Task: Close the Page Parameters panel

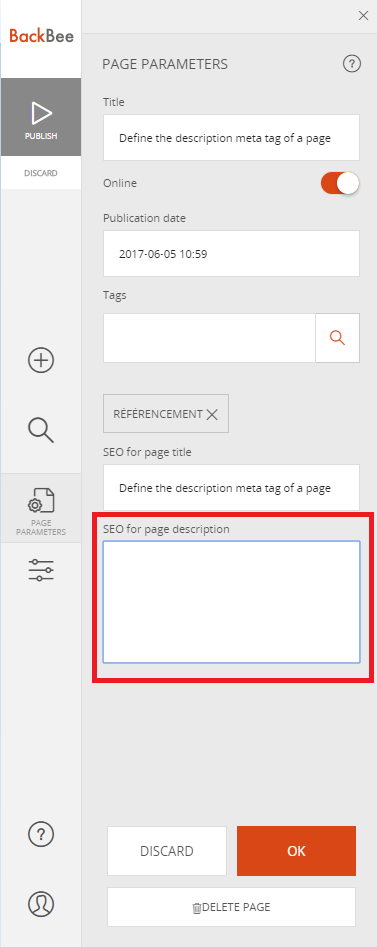Action: (x=363, y=16)
